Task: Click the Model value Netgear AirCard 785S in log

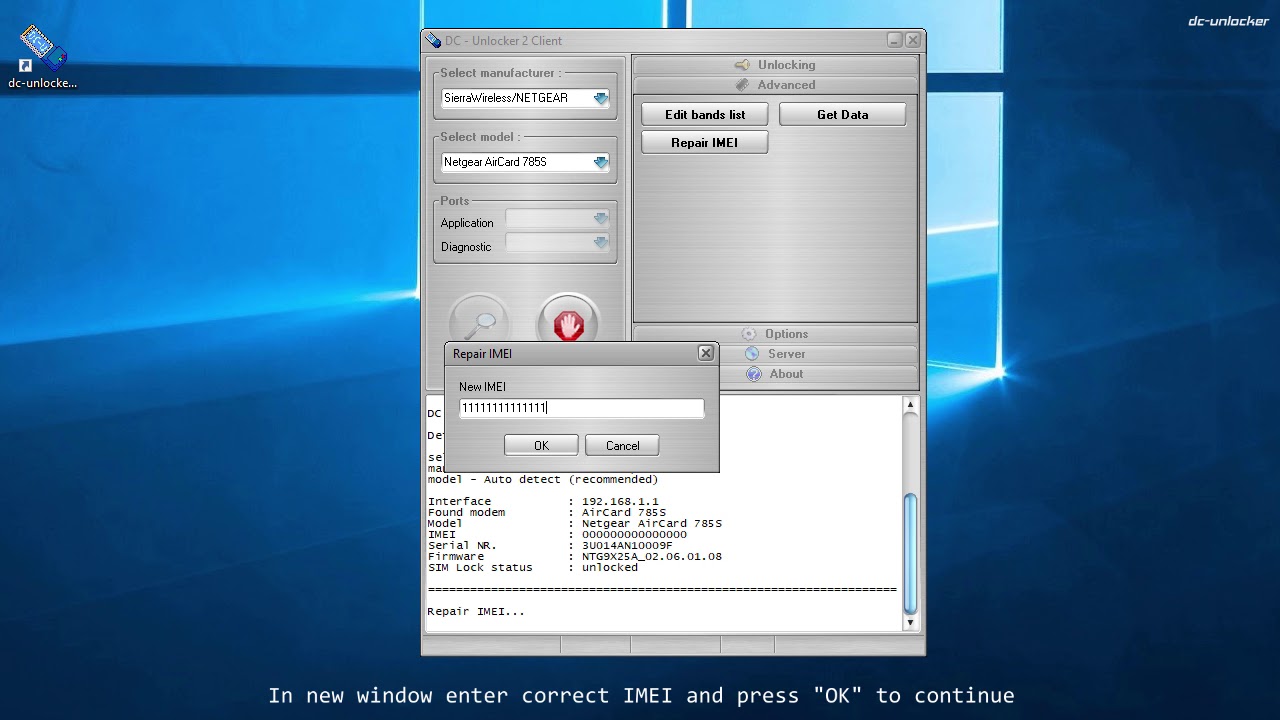Action: tap(652, 524)
